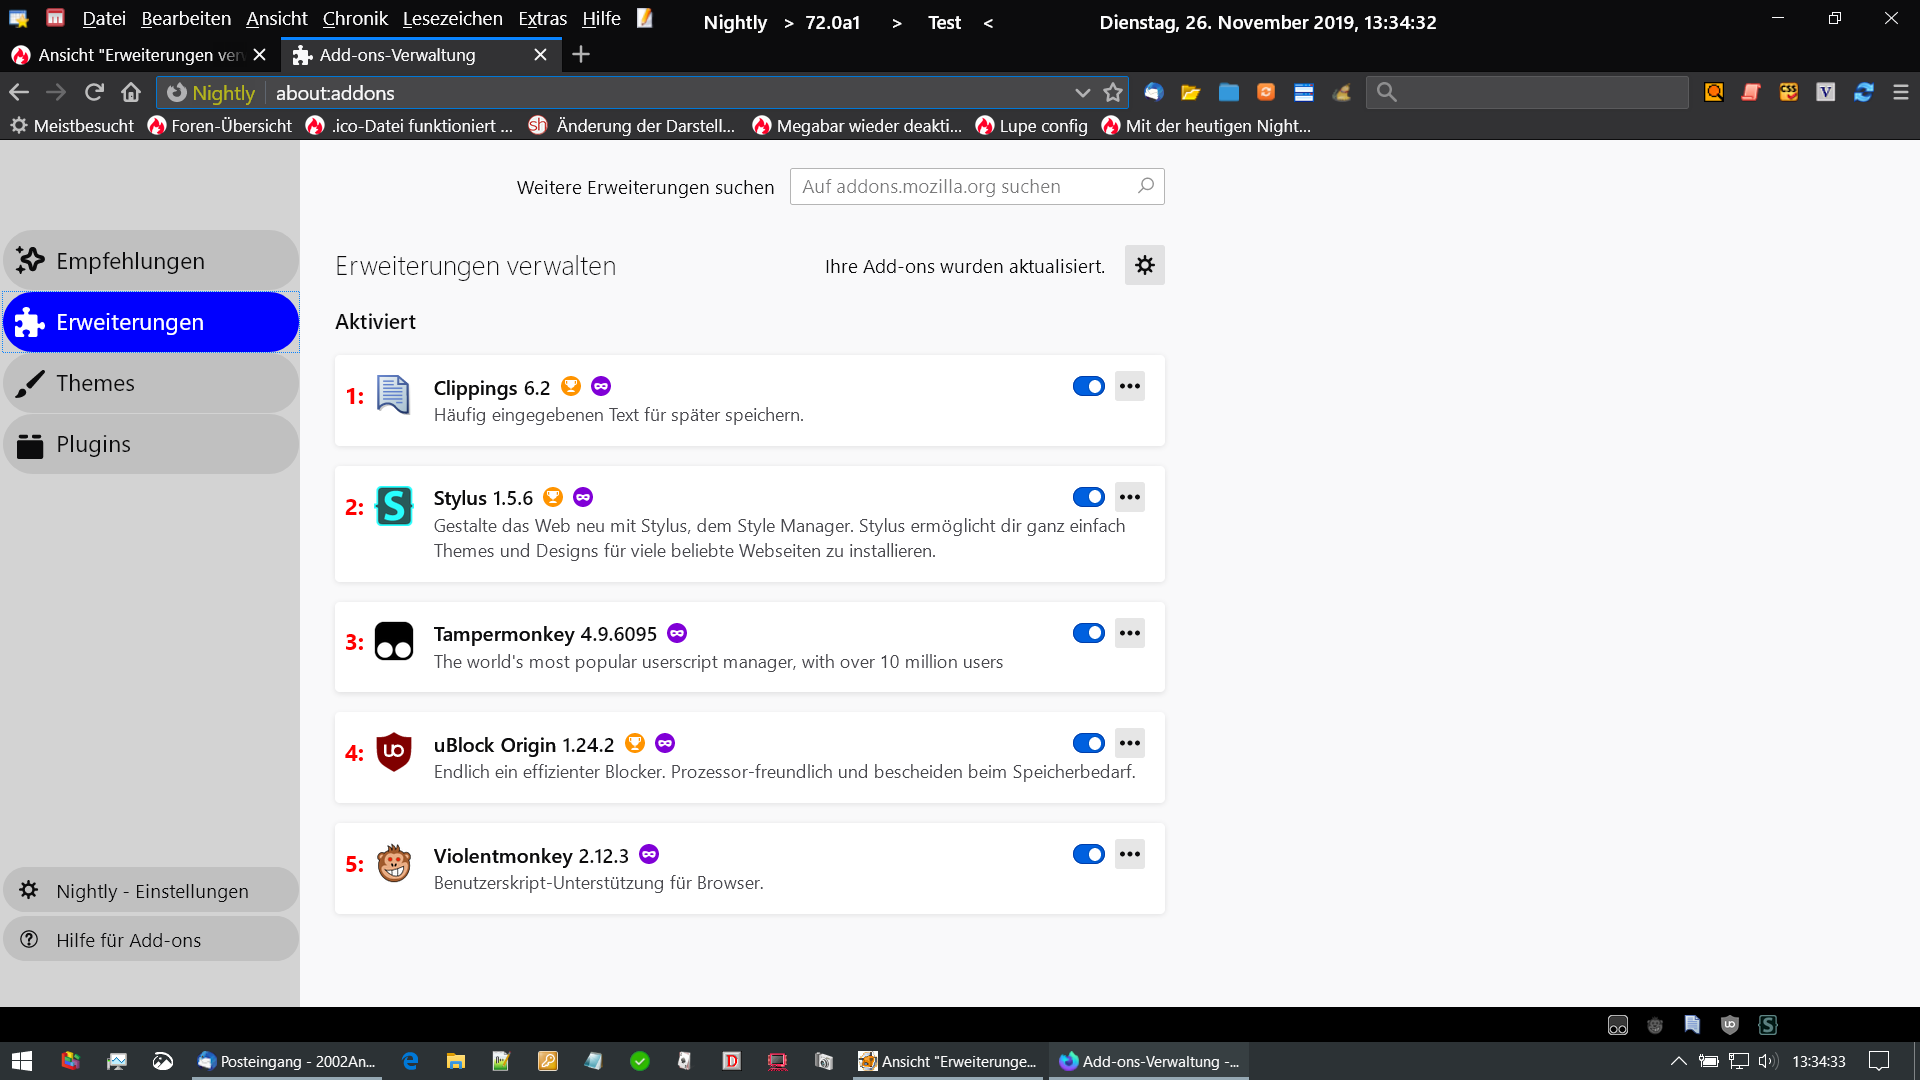Viewport: 1920px width, 1080px height.
Task: Click the home button icon
Action: 131,92
